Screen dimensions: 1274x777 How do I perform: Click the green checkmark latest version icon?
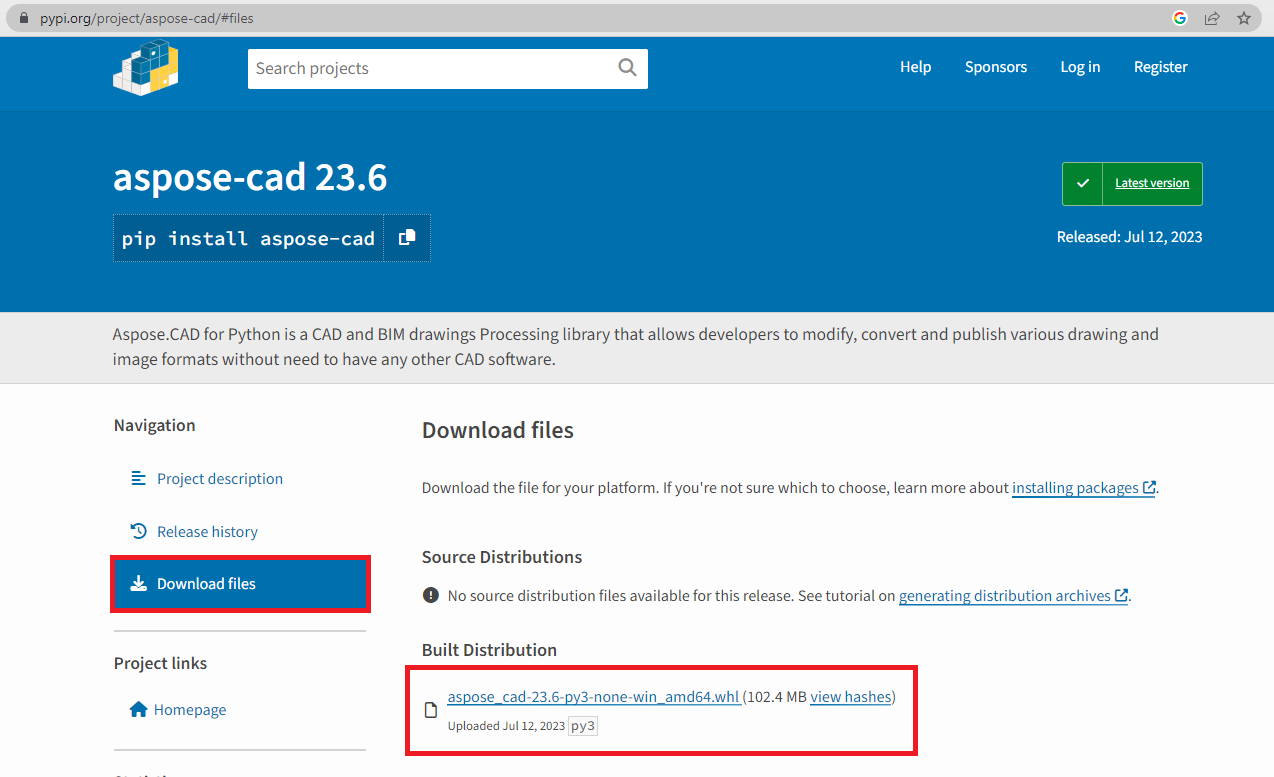click(x=1082, y=184)
